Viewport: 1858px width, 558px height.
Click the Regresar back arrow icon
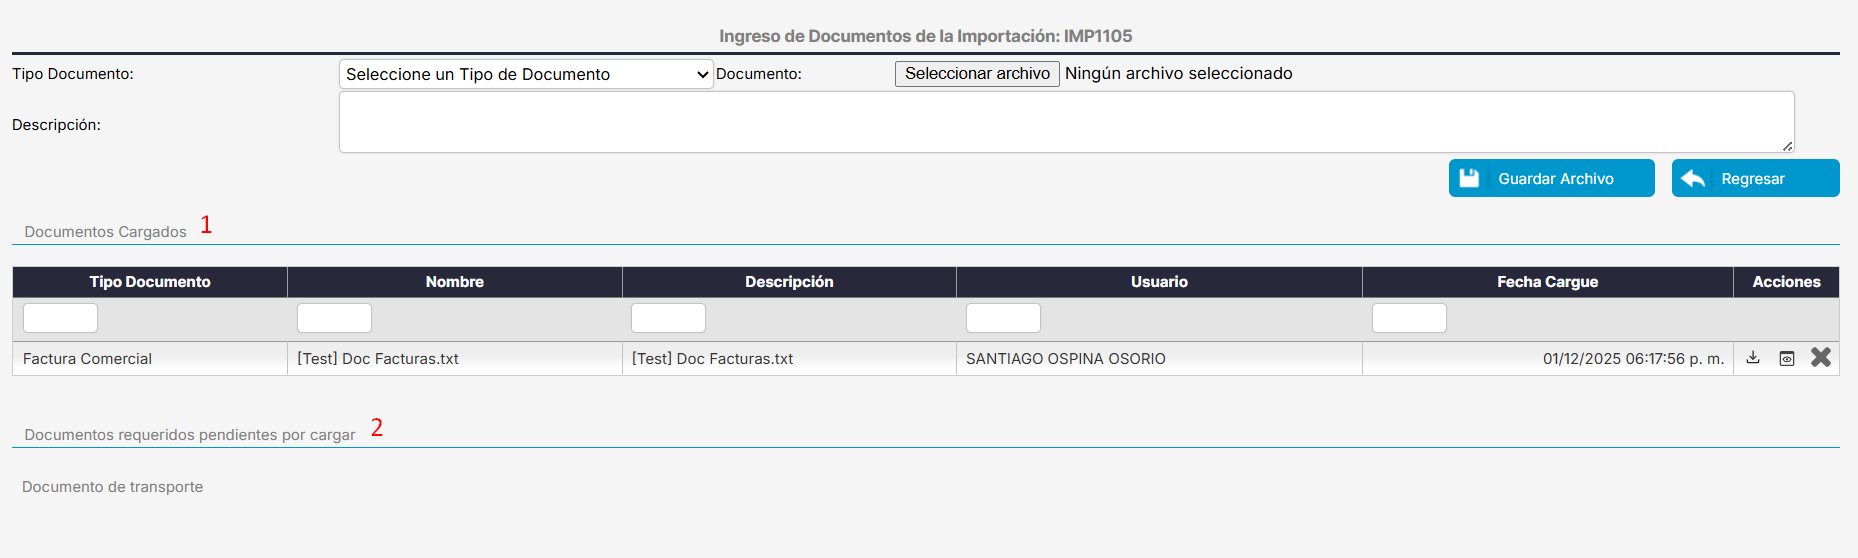[1693, 179]
